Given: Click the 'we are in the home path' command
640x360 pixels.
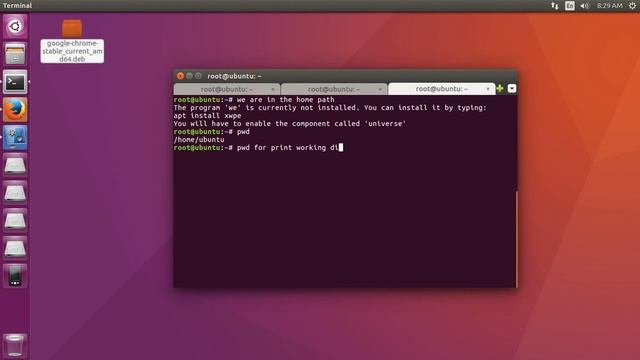Looking at the screenshot, I should pos(285,100).
